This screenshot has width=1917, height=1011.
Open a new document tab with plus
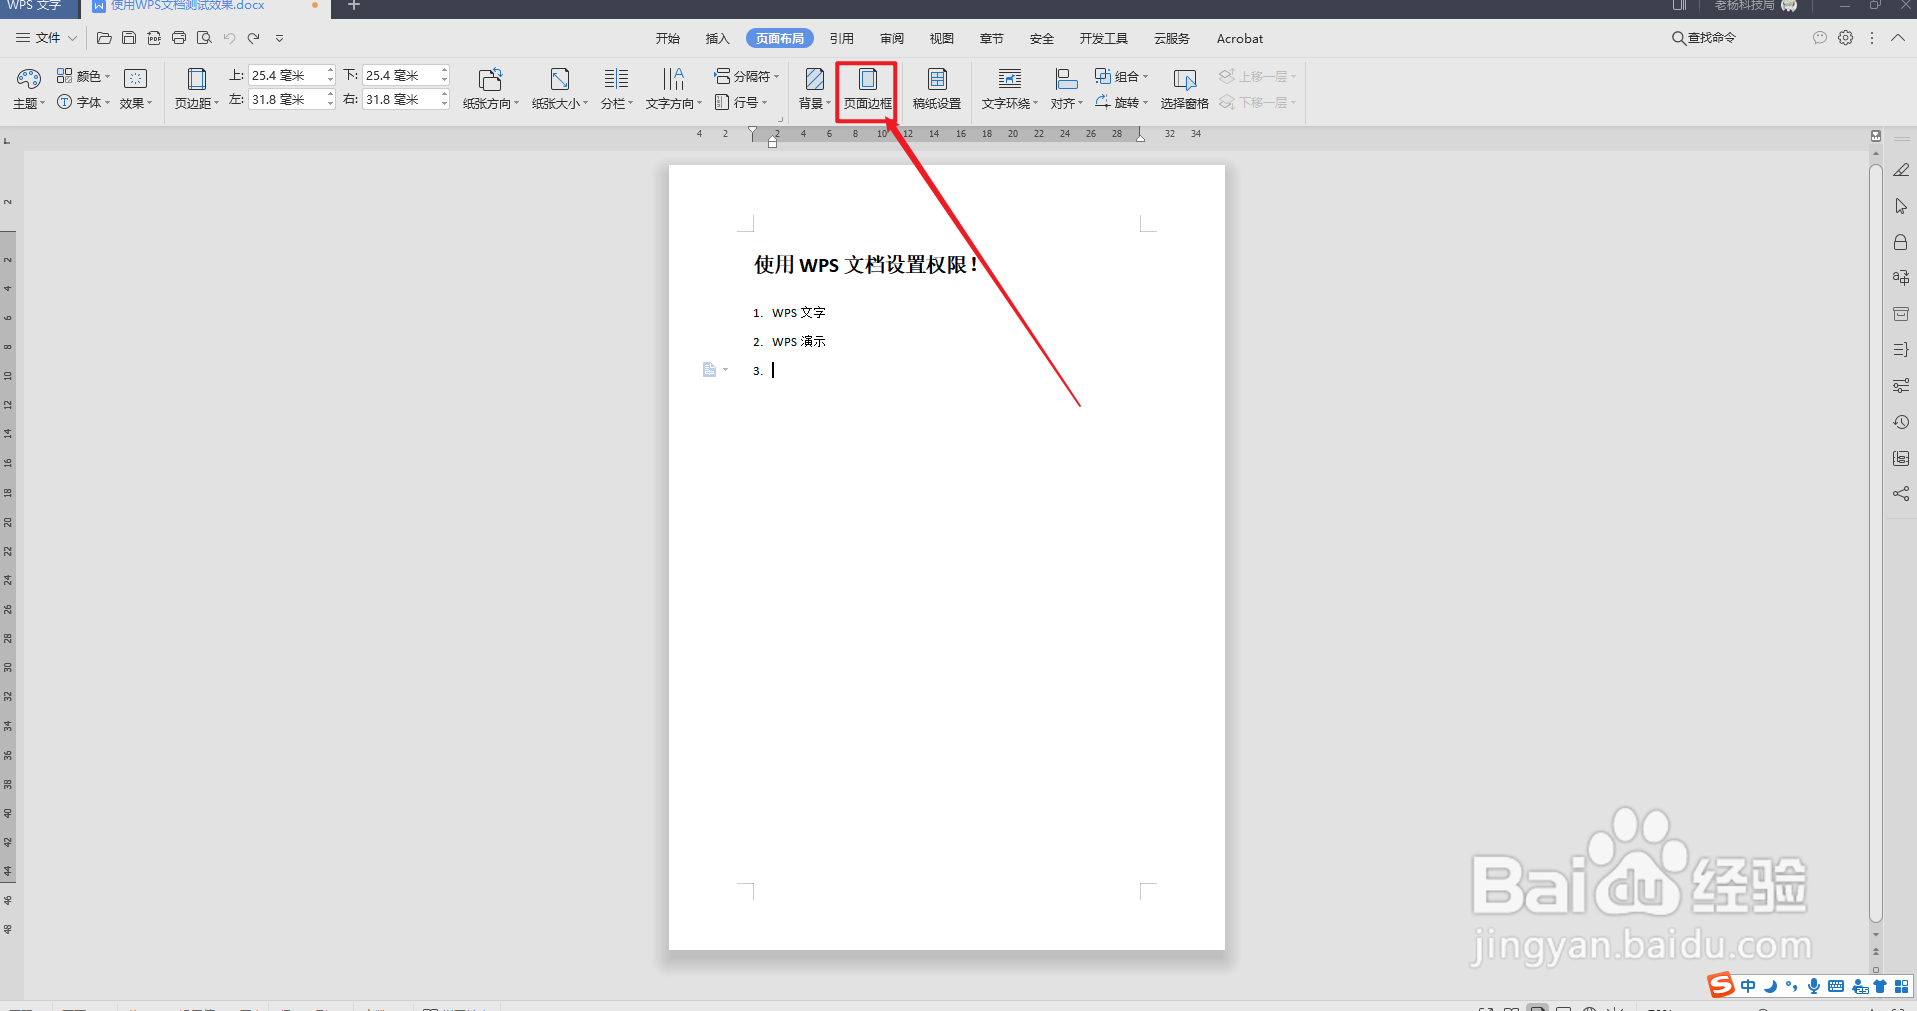[354, 5]
